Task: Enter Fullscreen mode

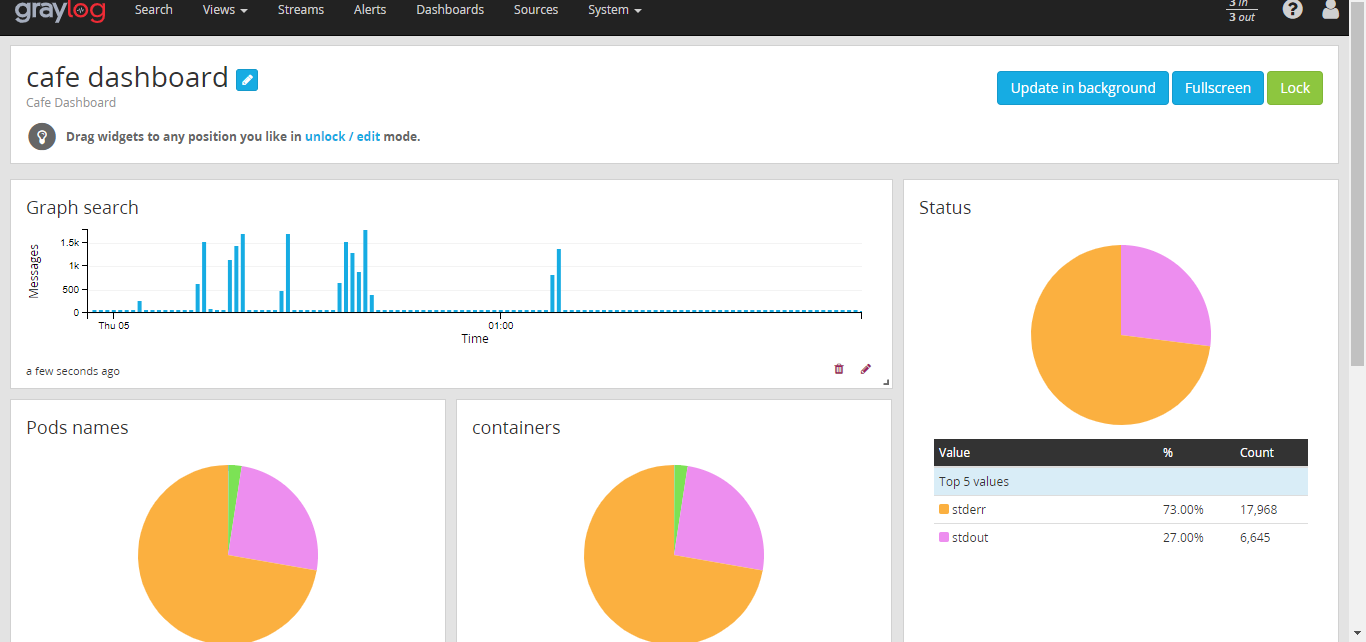Action: click(1217, 88)
